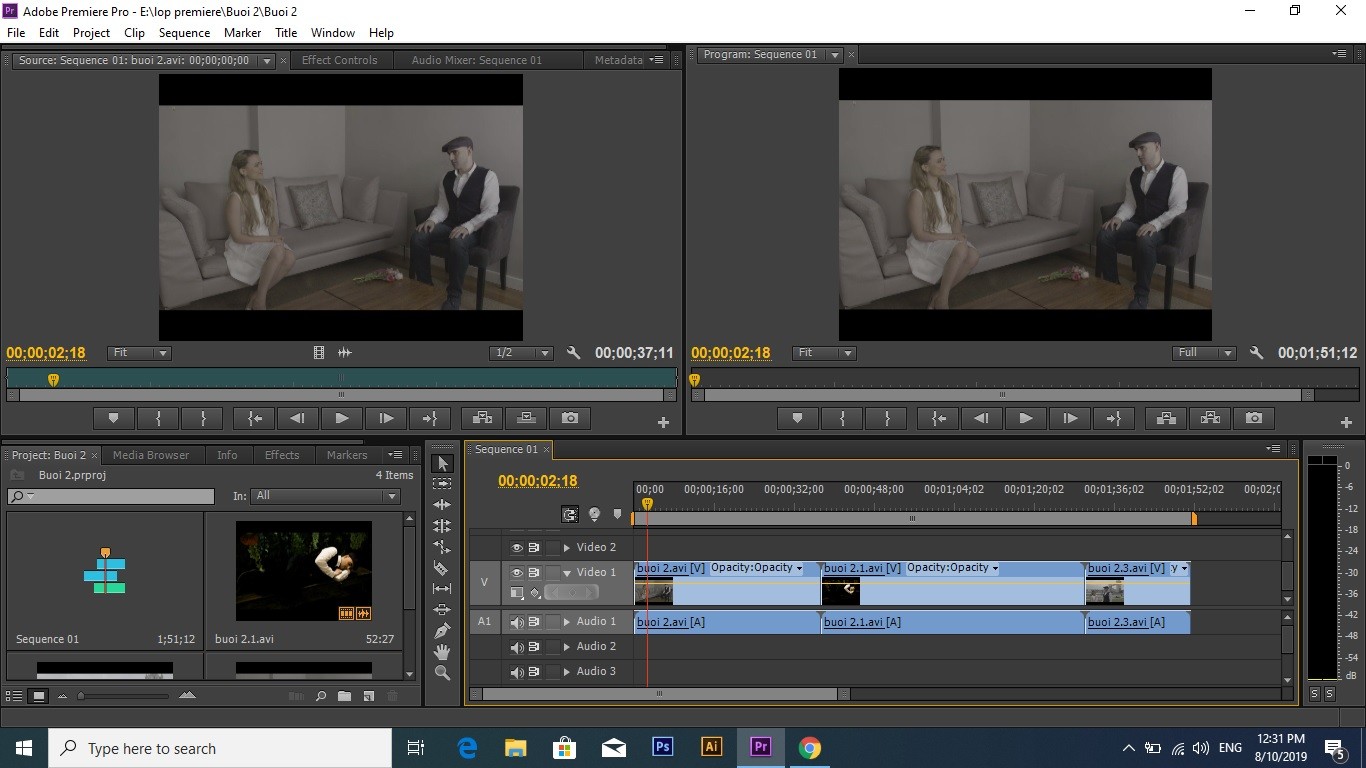1366x768 pixels.
Task: Open the In: All filter dropdown
Action: coord(326,496)
